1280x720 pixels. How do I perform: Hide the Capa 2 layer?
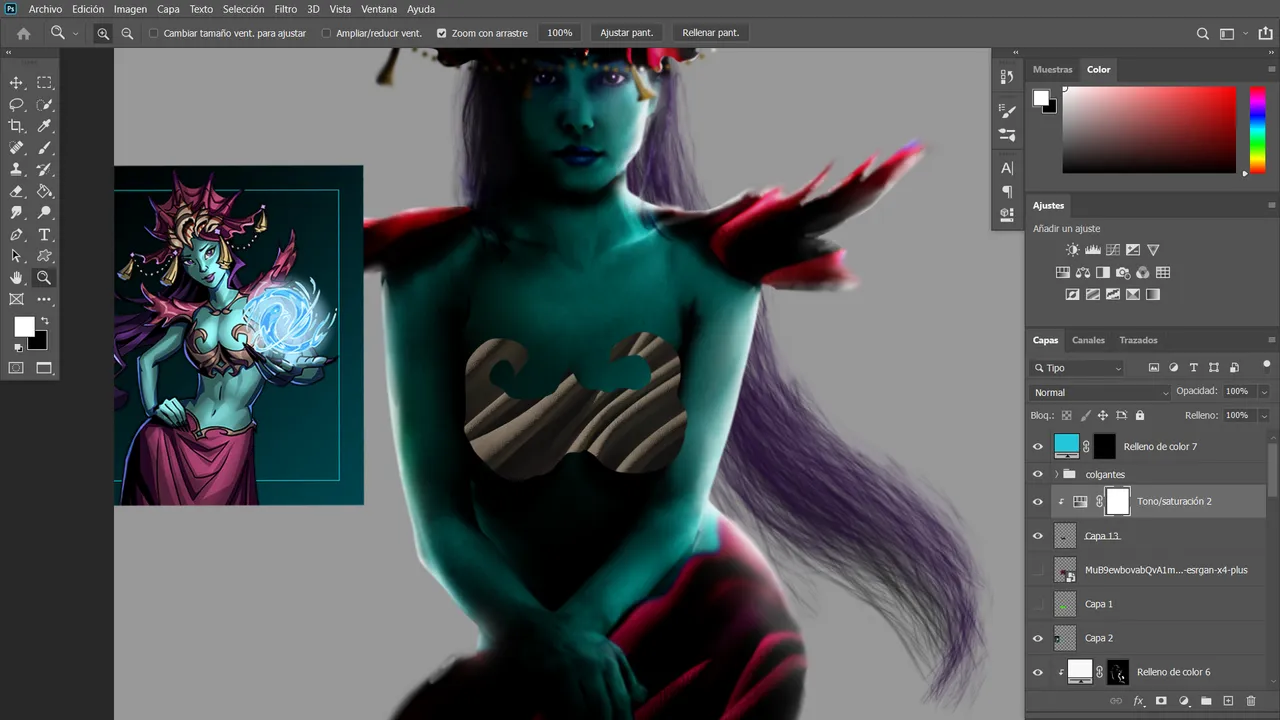(x=1037, y=638)
